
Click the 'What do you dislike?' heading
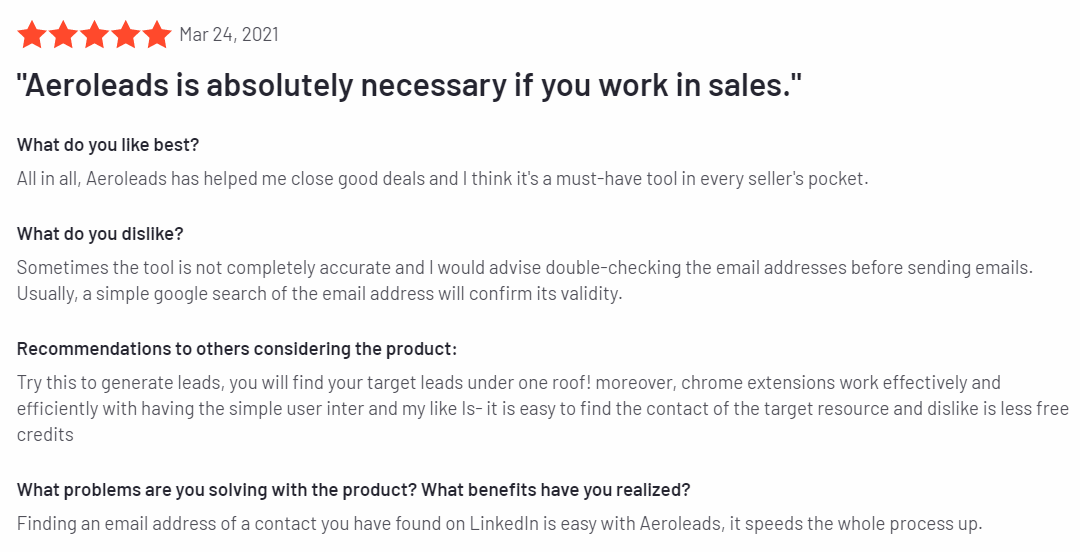pos(100,234)
